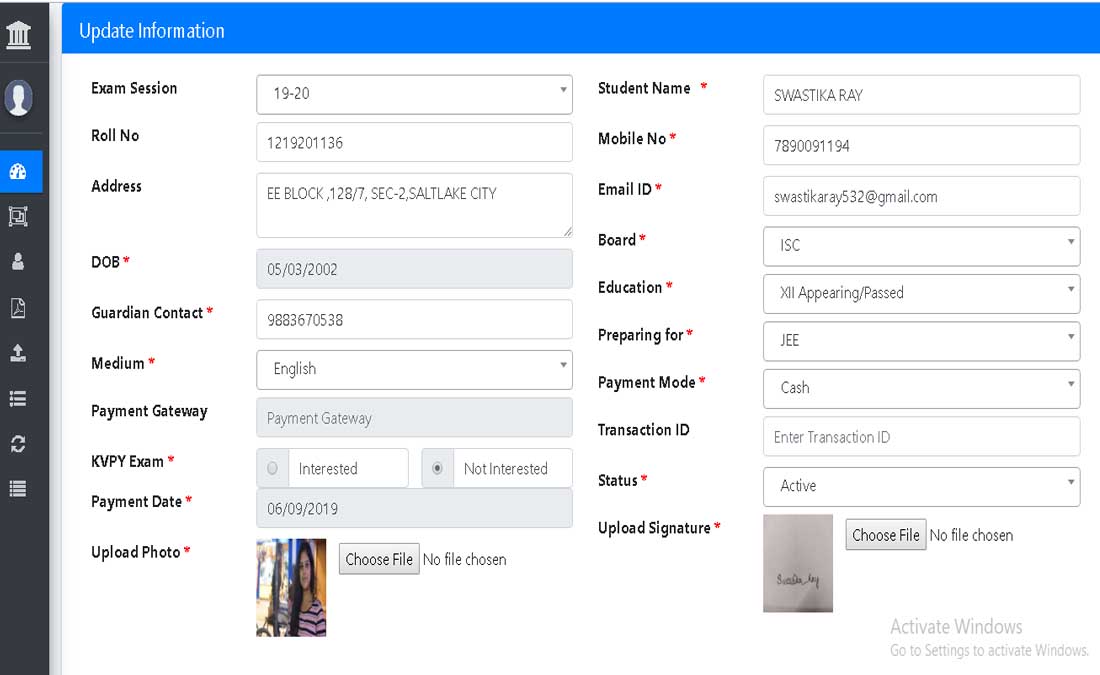This screenshot has width=1100, height=675.
Task: Click the PDF document sidebar icon
Action: 18,308
